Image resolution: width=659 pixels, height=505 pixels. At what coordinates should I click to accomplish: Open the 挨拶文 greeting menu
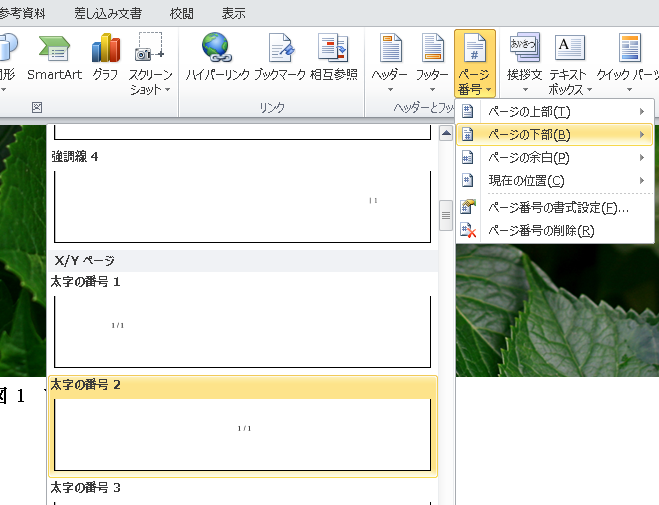(x=525, y=63)
